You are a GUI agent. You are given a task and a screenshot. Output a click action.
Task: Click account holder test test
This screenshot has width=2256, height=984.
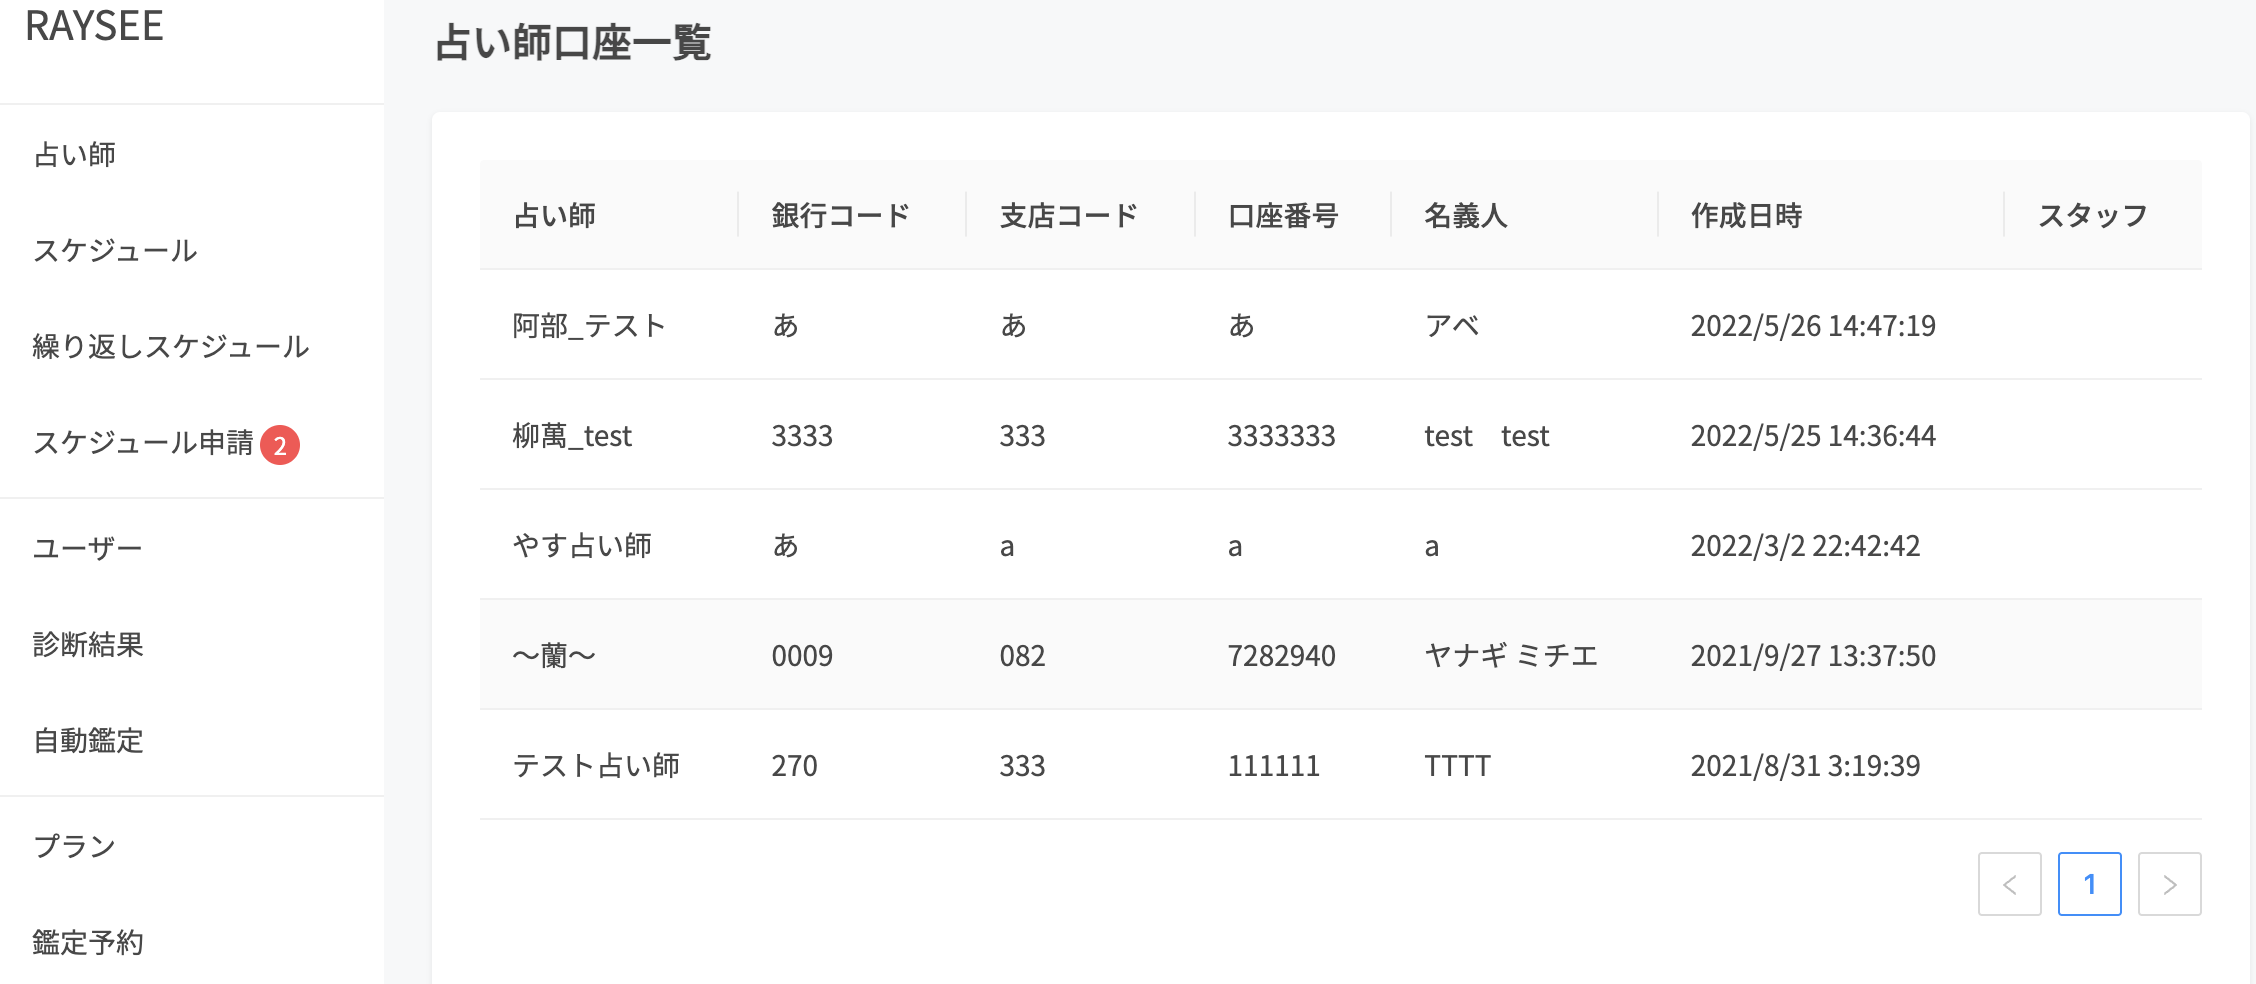click(1486, 435)
